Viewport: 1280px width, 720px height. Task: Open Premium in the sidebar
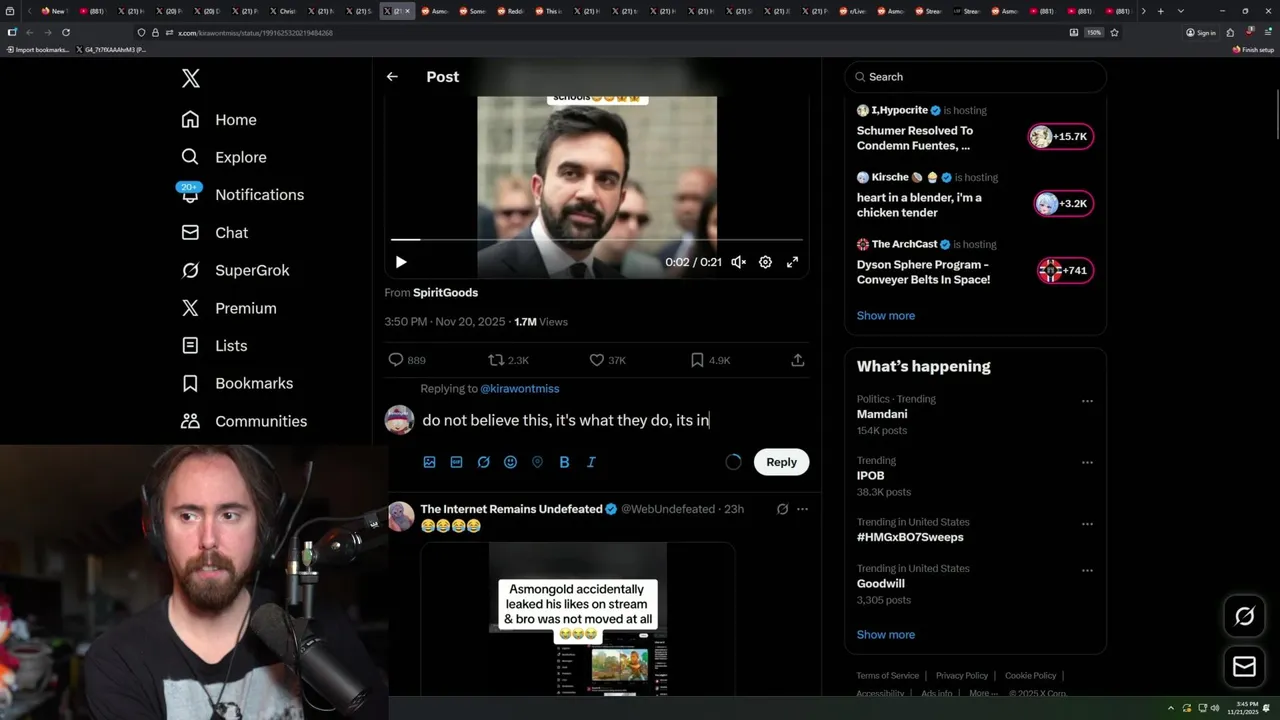[x=228, y=308]
